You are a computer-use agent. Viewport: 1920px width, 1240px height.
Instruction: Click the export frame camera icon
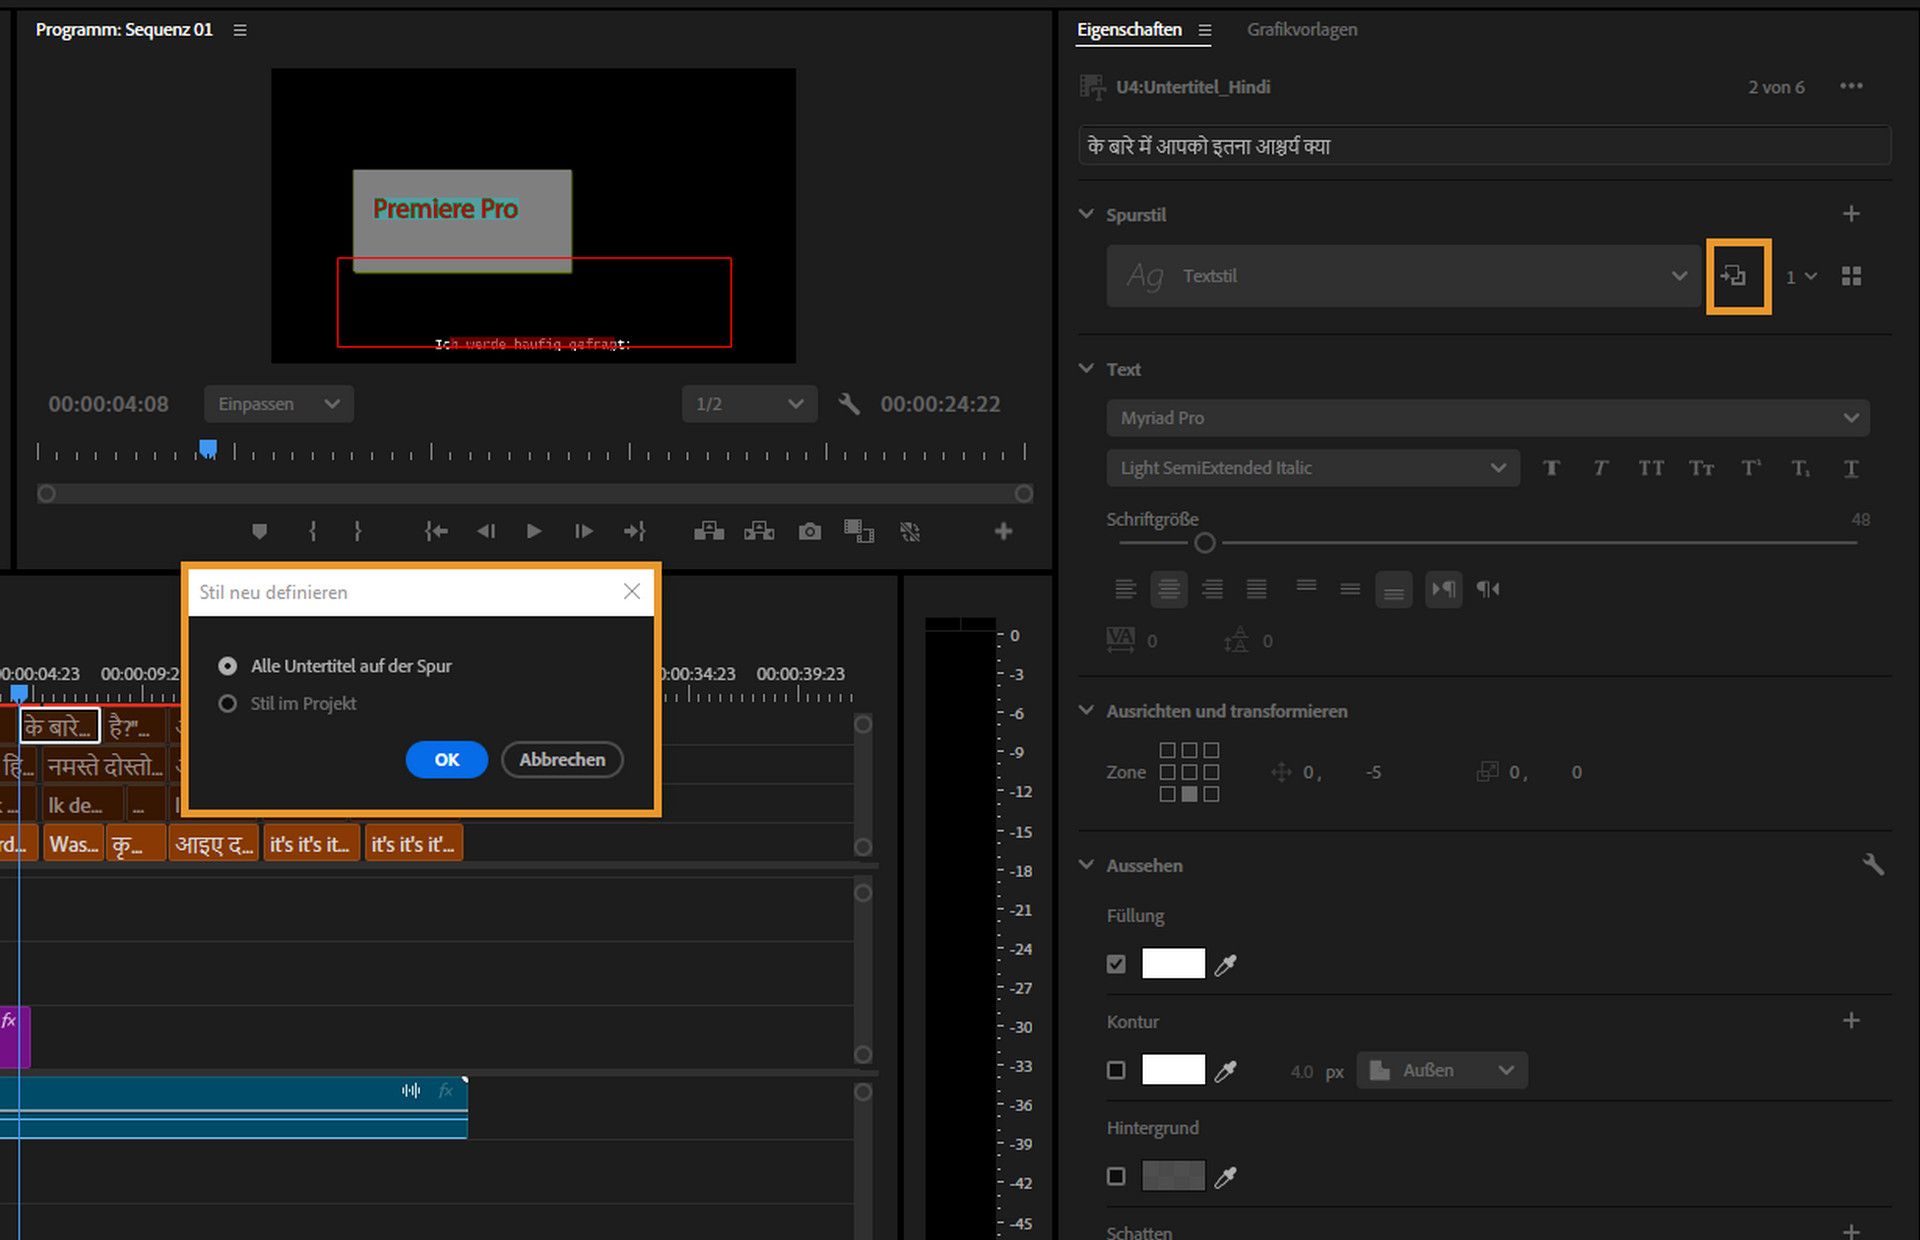809,531
